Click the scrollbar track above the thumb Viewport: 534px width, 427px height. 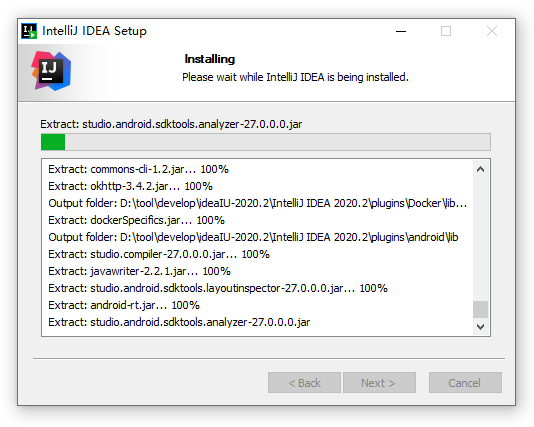480,239
